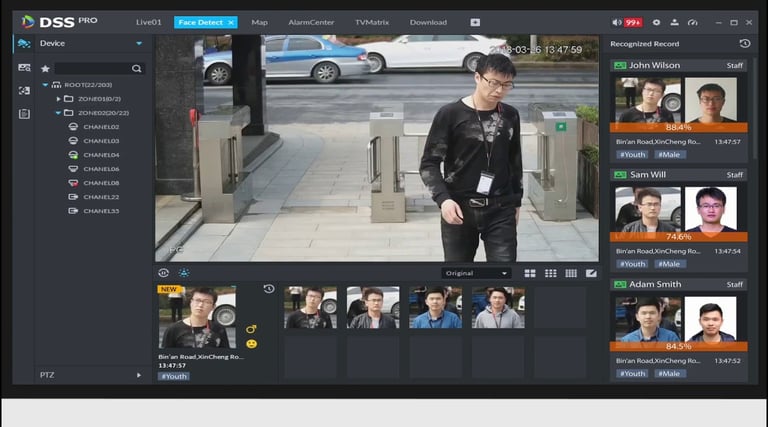Open the user account icon

pyautogui.click(x=674, y=23)
